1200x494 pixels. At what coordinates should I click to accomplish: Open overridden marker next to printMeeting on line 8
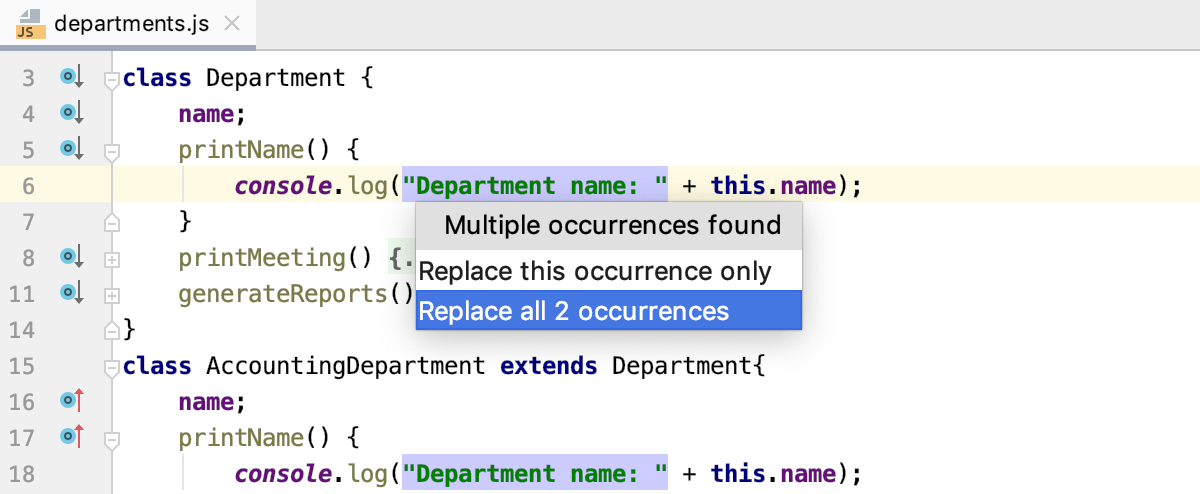[x=70, y=257]
